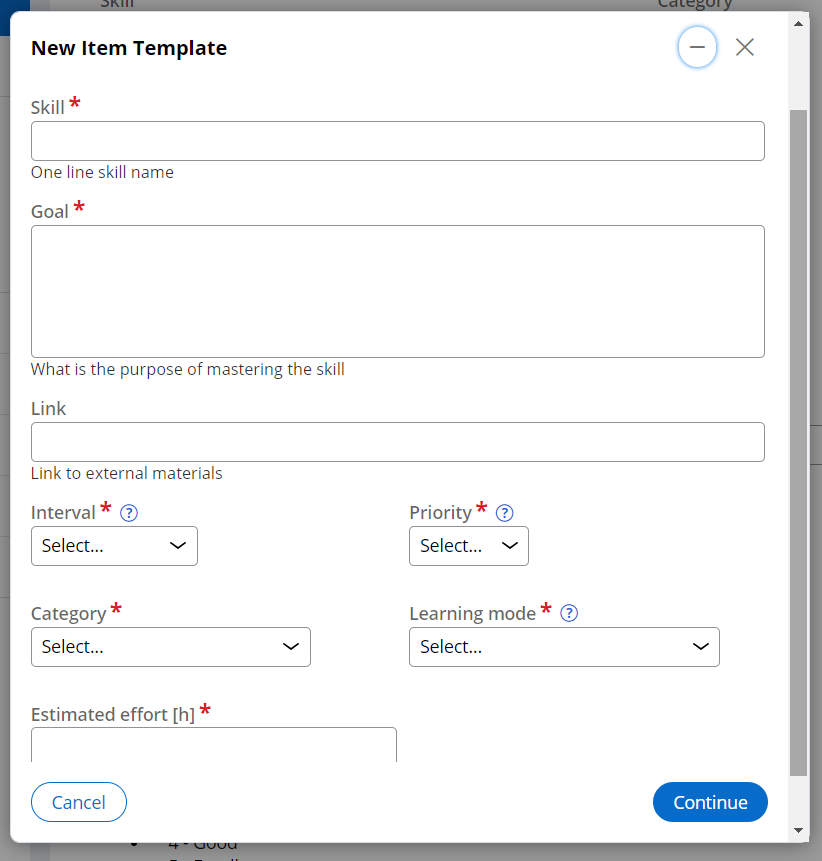The height and width of the screenshot is (861, 822).
Task: Open the Priority dropdown
Action: pyautogui.click(x=468, y=546)
